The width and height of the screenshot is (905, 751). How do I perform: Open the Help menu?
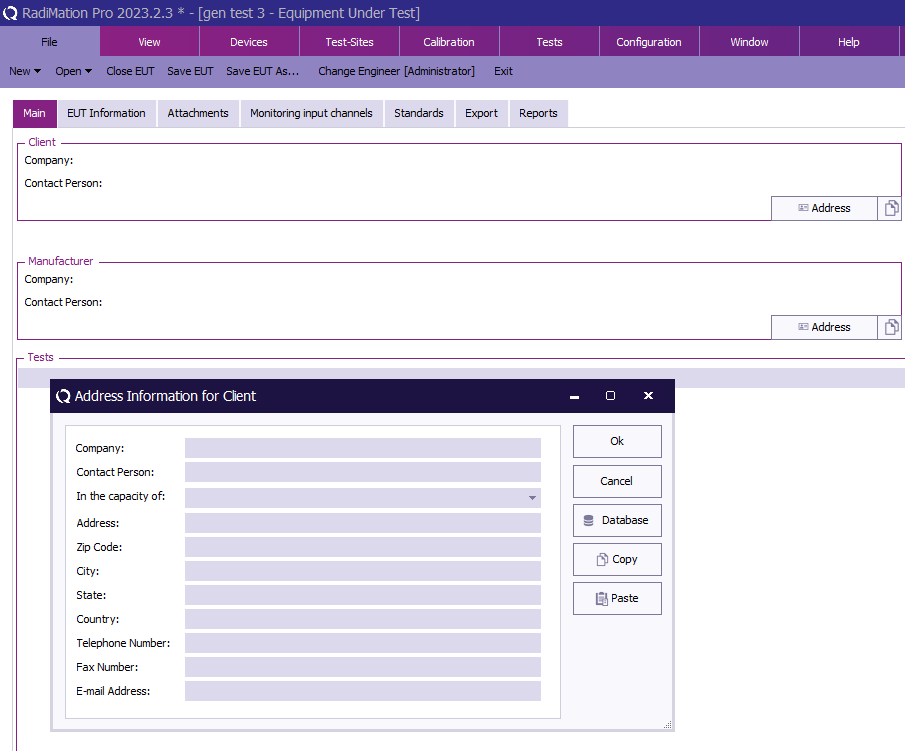pos(848,42)
